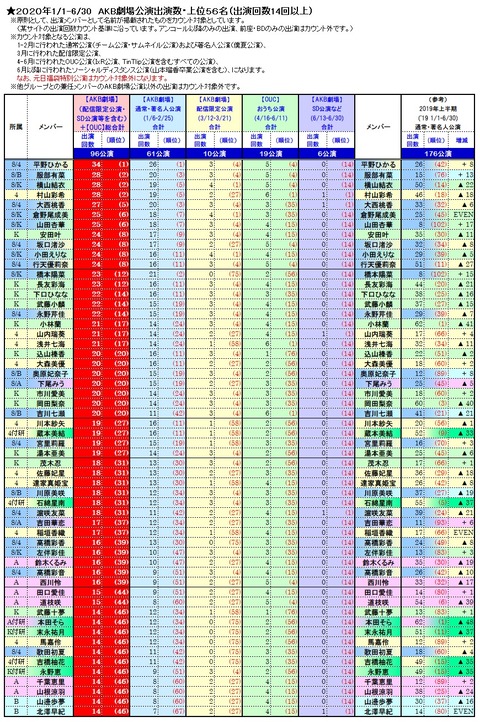Click 永野恵 in the right member column

(378, 672)
